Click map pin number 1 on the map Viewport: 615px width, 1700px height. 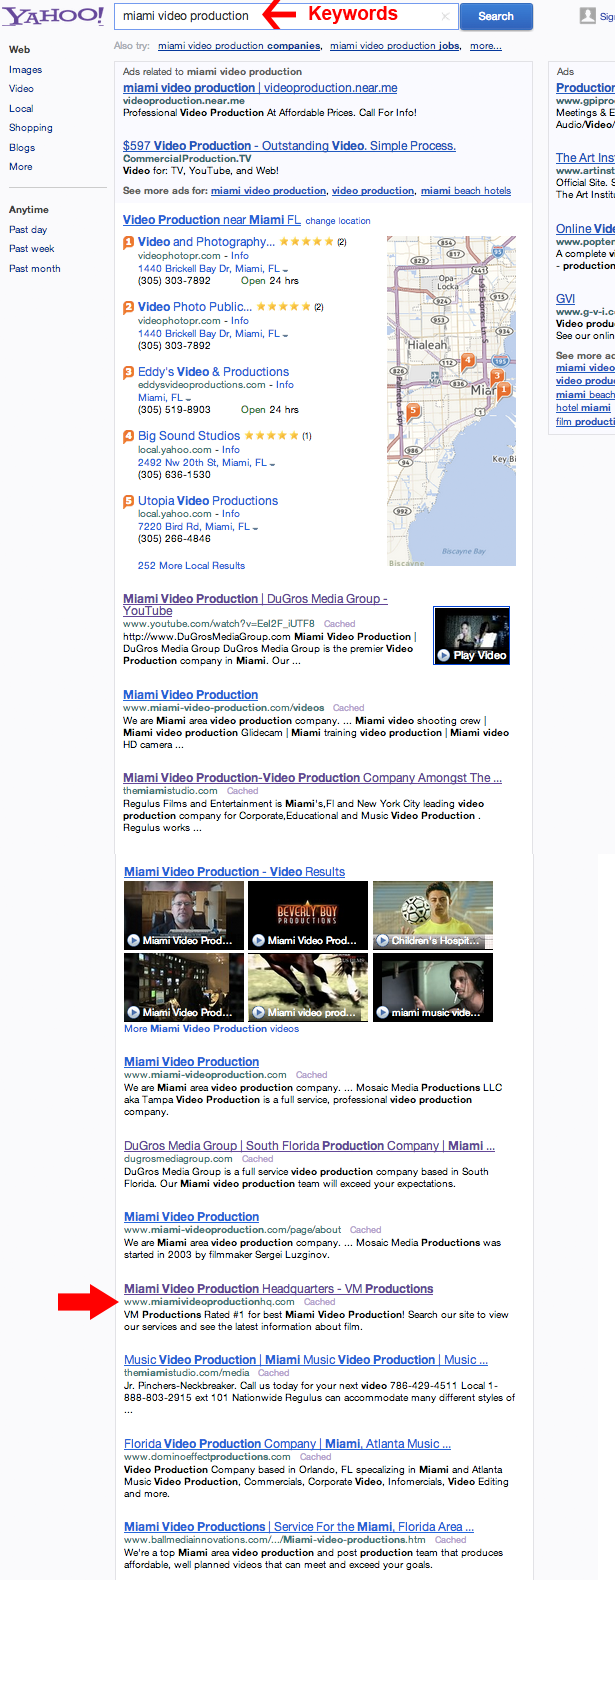pos(504,389)
